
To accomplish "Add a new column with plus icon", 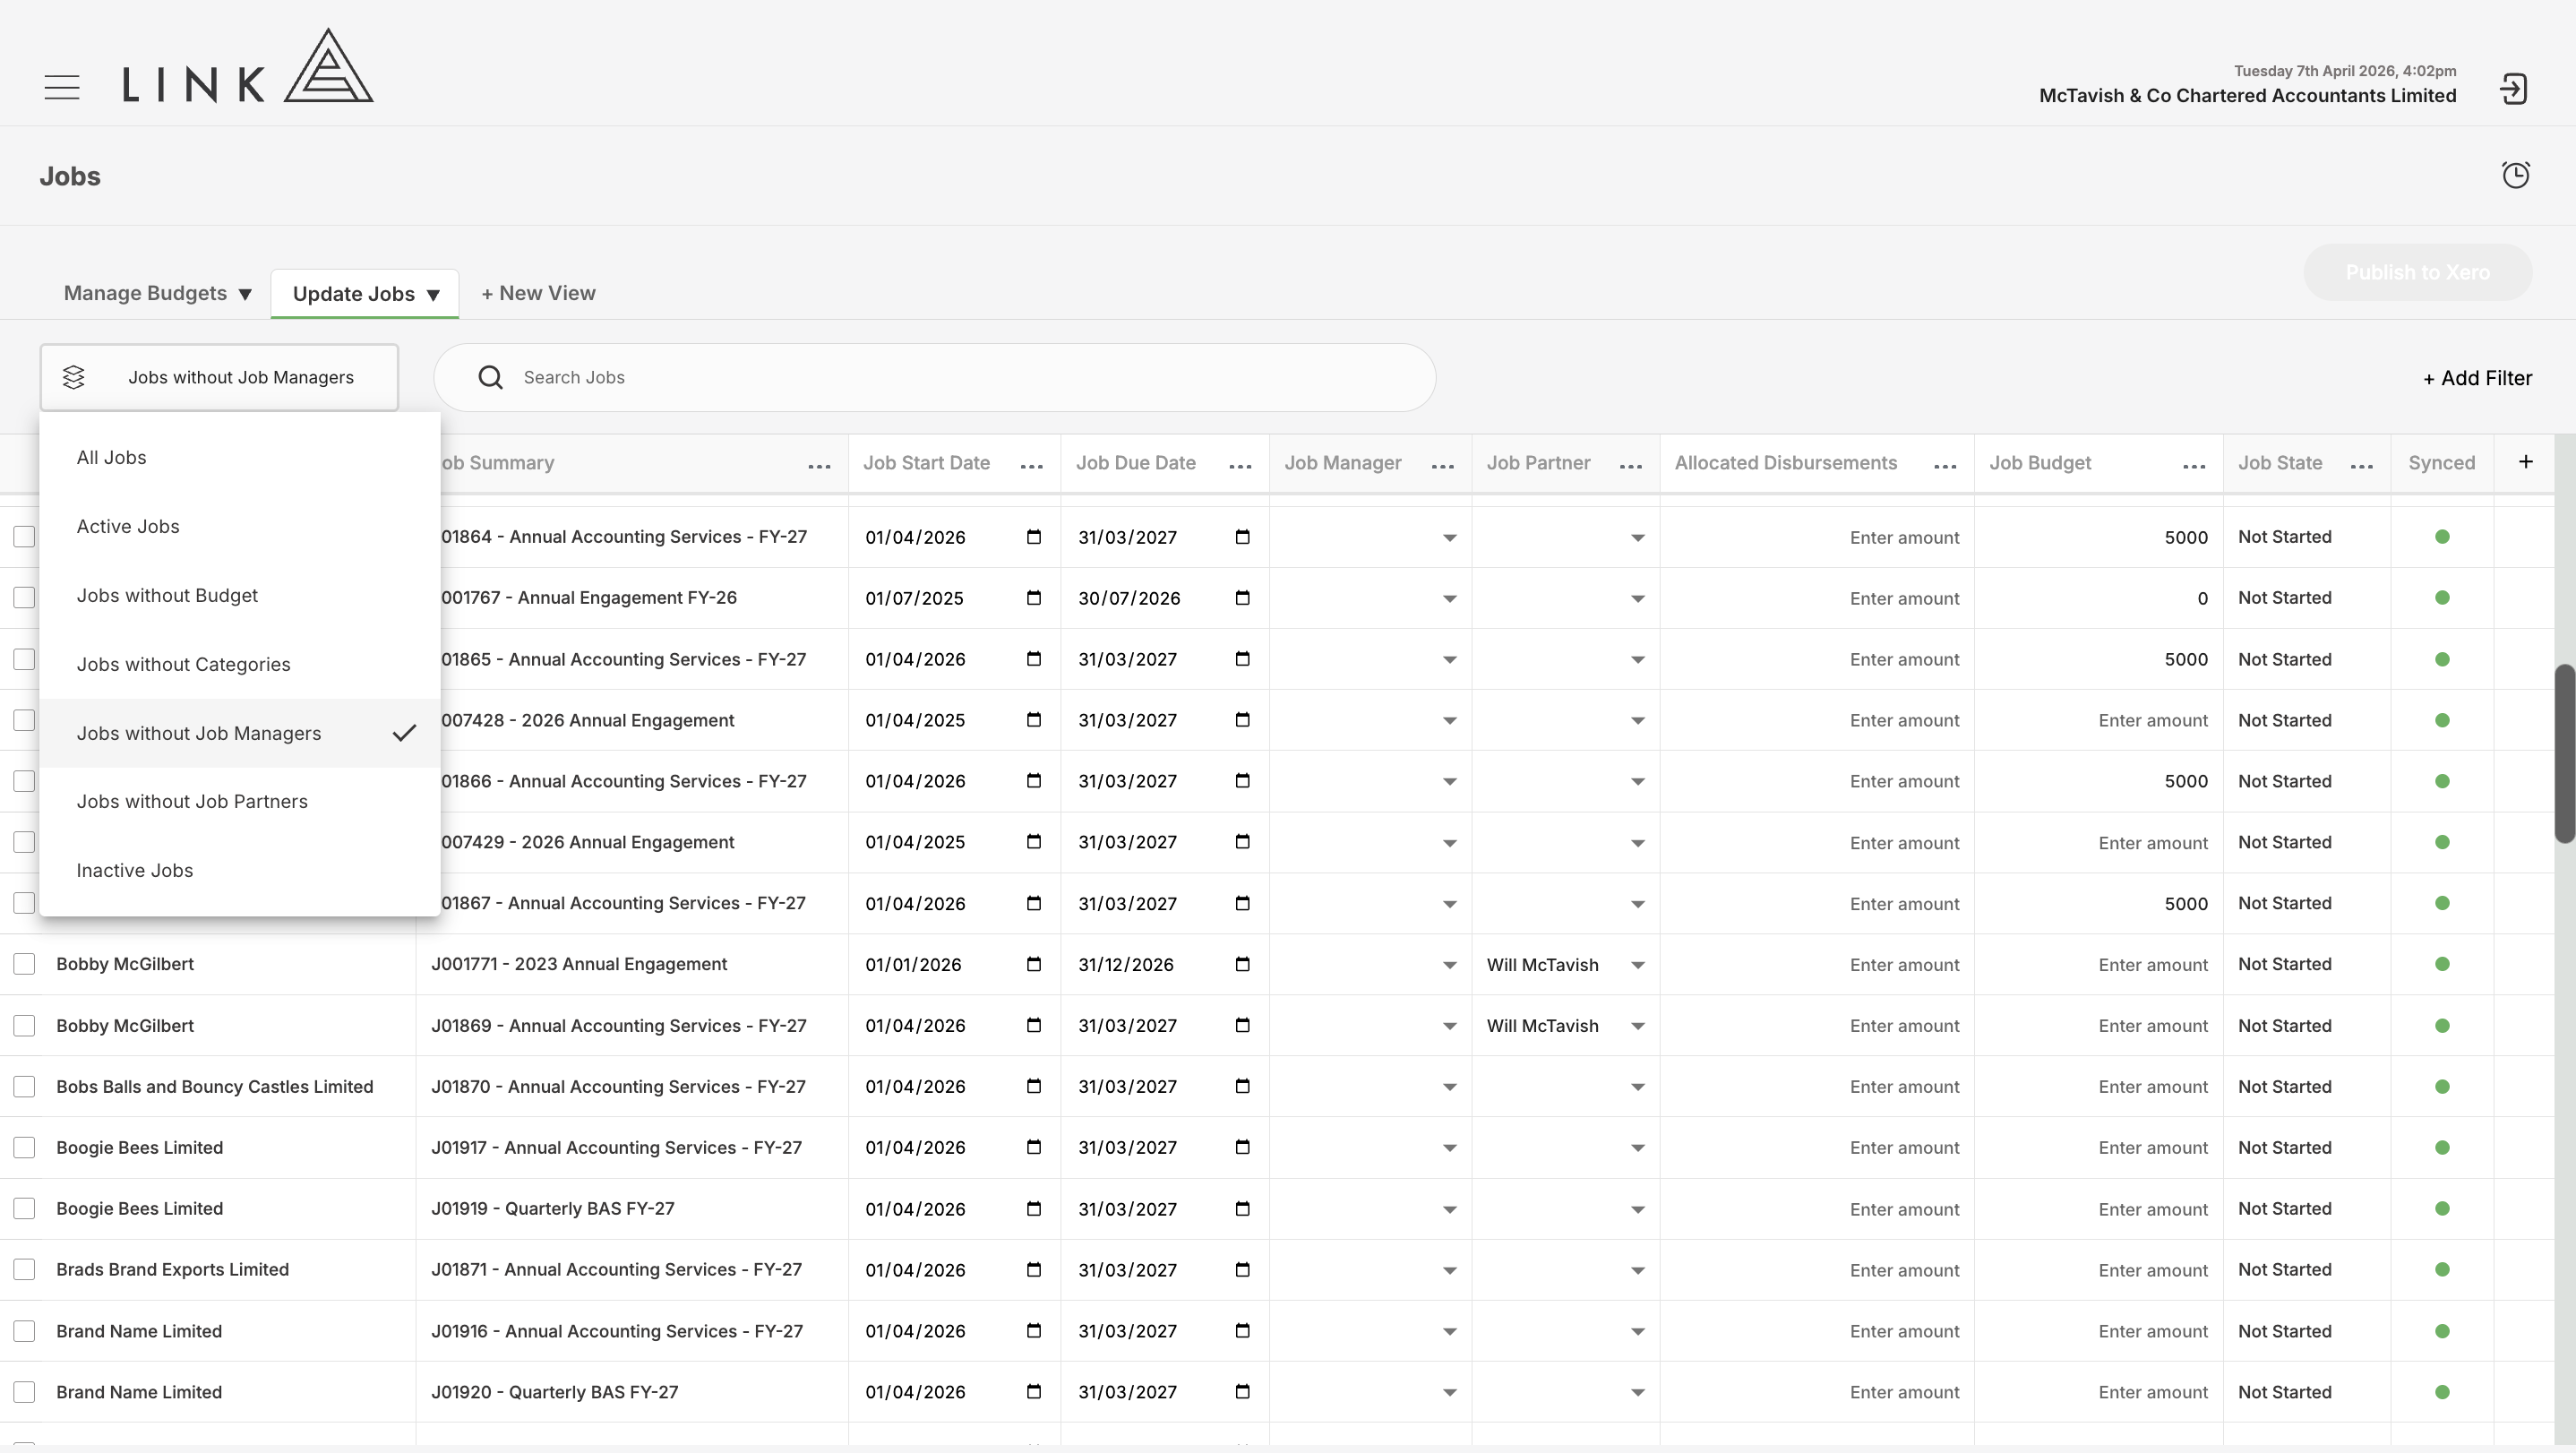I will click(x=2526, y=461).
